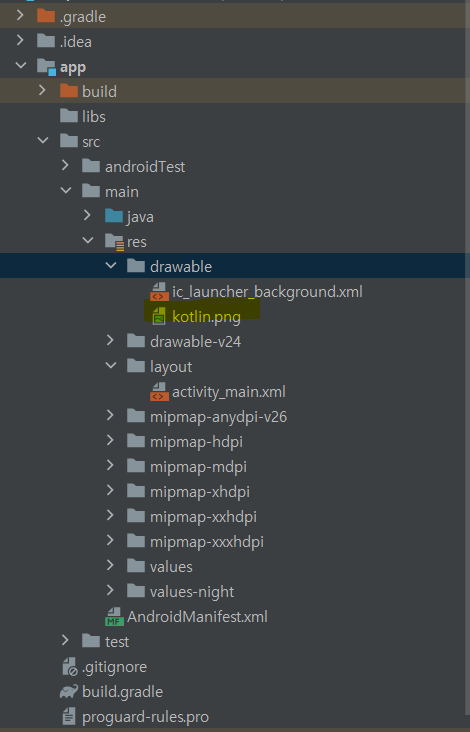Click the main folder icon
Viewport: 470px width, 732px height.
click(x=91, y=191)
